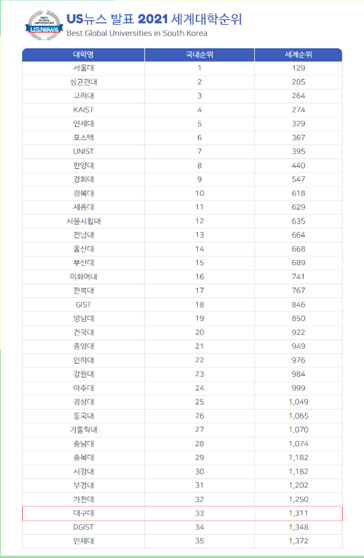Image resolution: width=364 pixels, height=558 pixels.
Task: Click the Best Global Universities in South Korea subtitle
Action: 137,33
